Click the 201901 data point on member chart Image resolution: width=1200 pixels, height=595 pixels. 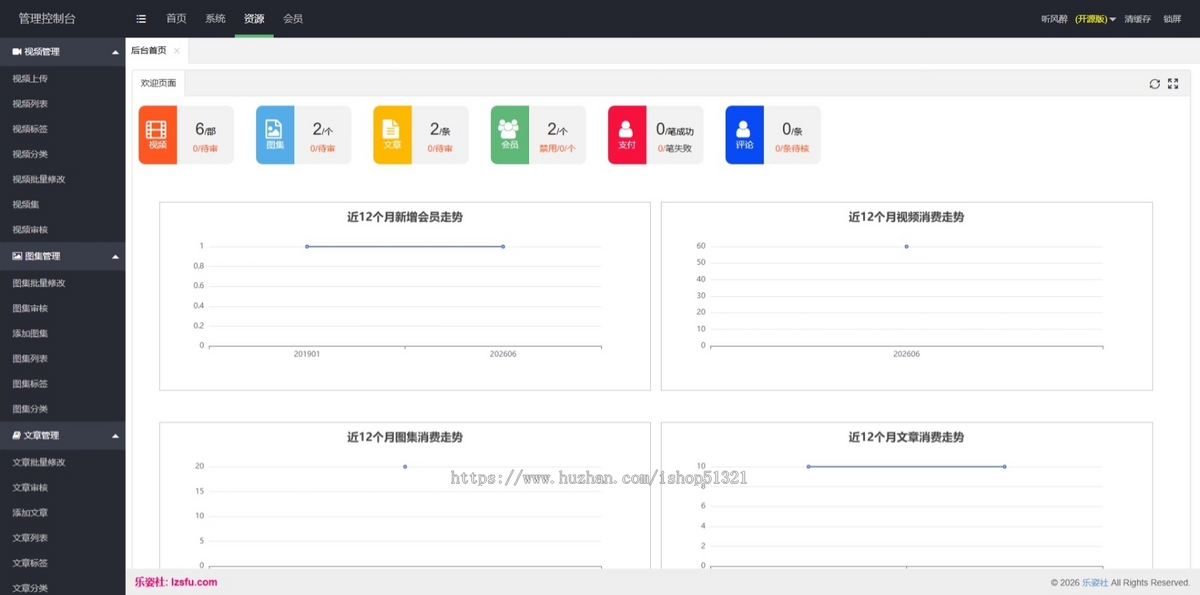[x=307, y=246]
